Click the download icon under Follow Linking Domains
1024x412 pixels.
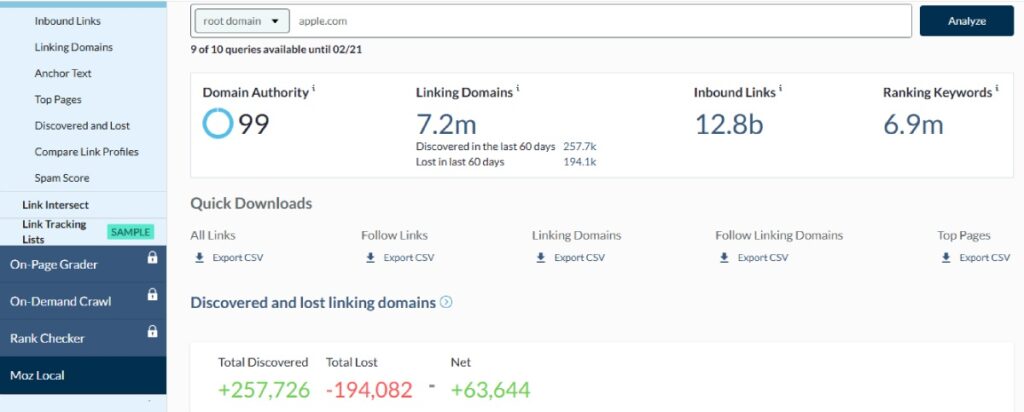724,257
